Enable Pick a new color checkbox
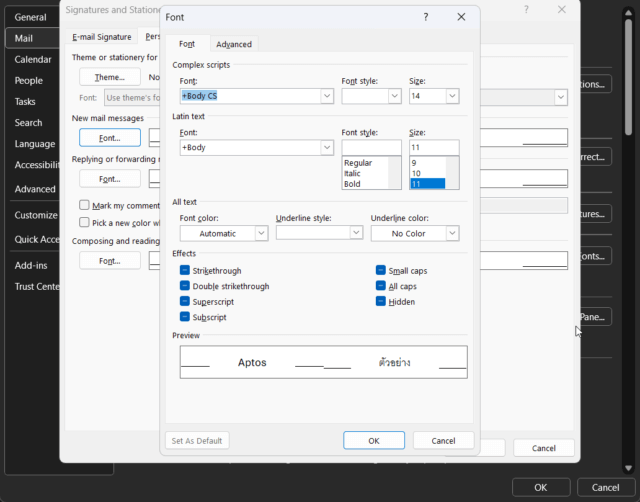Viewport: 640px width, 502px height. coord(84,222)
